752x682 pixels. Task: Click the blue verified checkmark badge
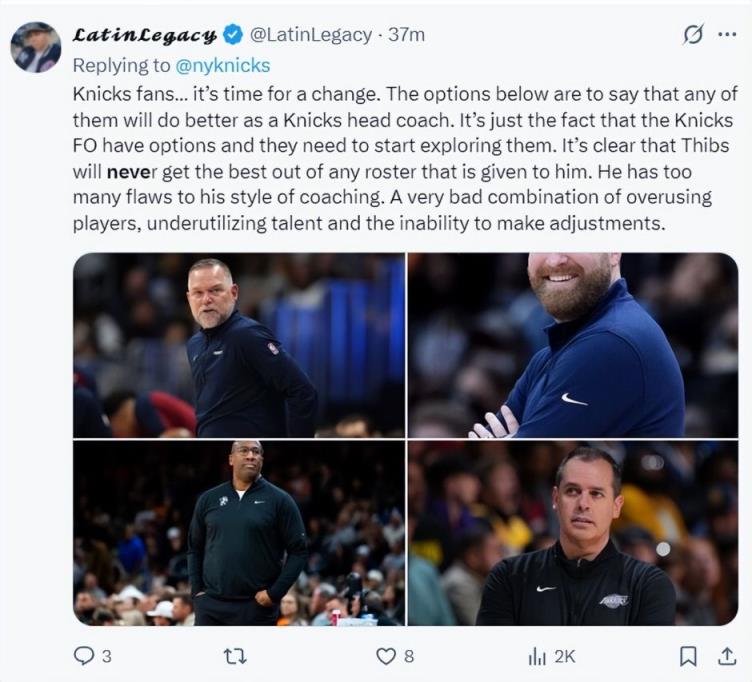(233, 35)
